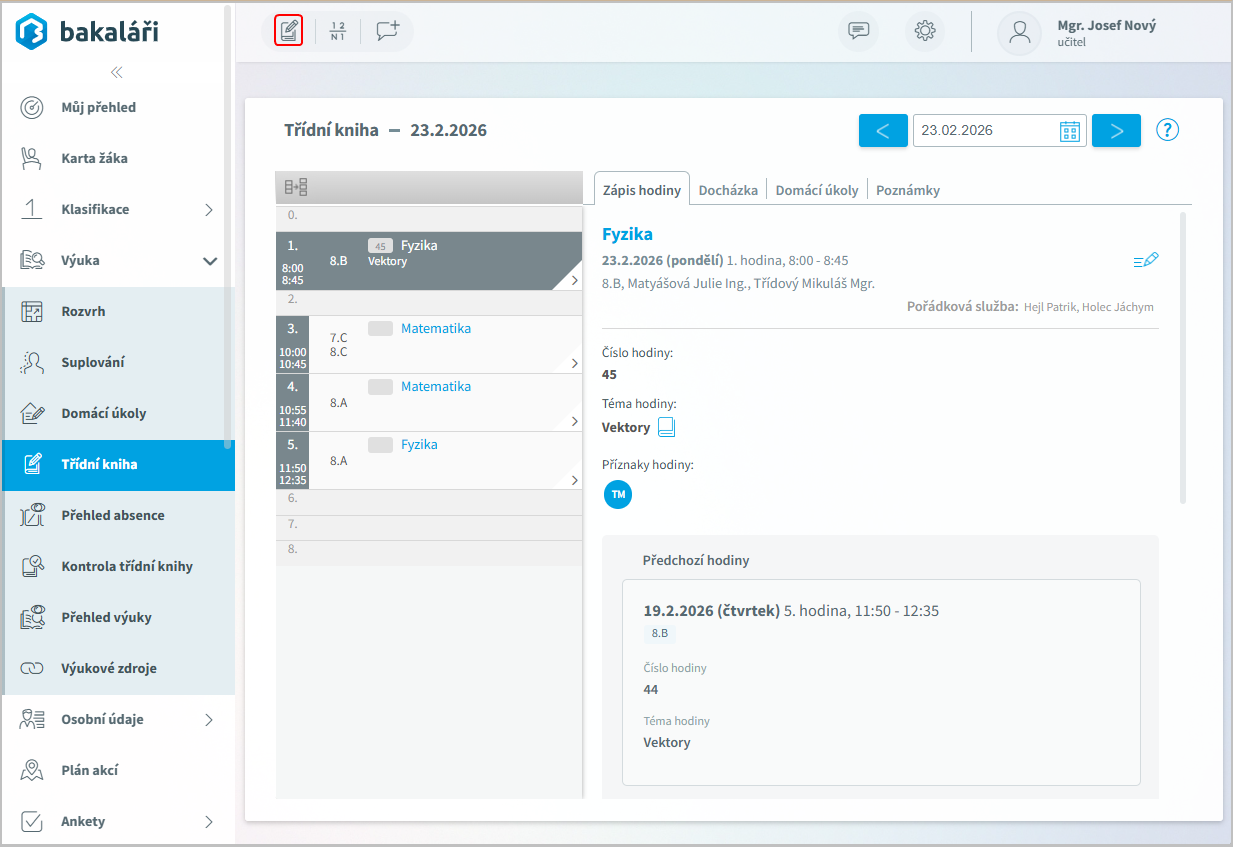Click the add comment icon in top toolbar
Image resolution: width=1233 pixels, height=847 pixels.
387,31
